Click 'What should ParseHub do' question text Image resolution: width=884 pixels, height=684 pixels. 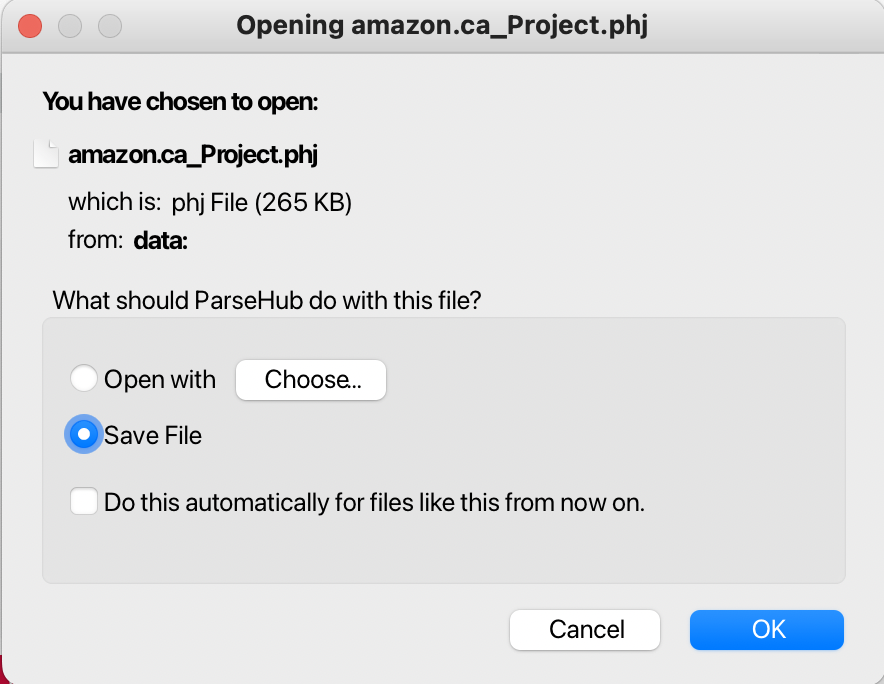pos(267,300)
